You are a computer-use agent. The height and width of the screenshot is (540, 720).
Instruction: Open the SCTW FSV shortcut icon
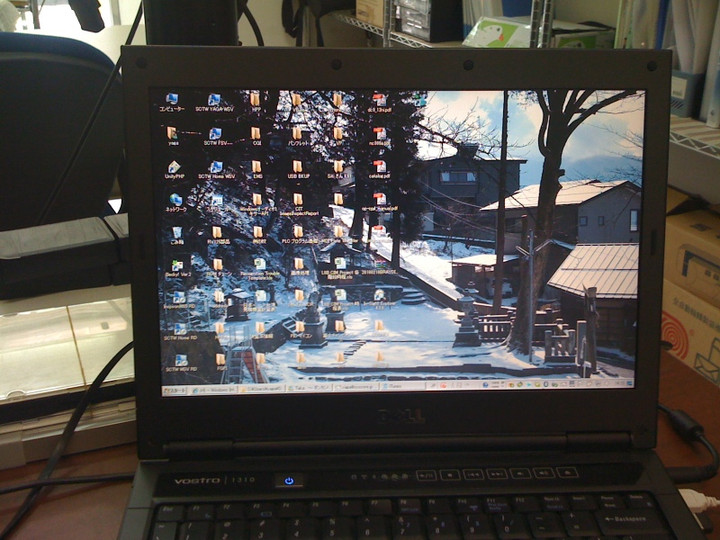tap(215, 137)
